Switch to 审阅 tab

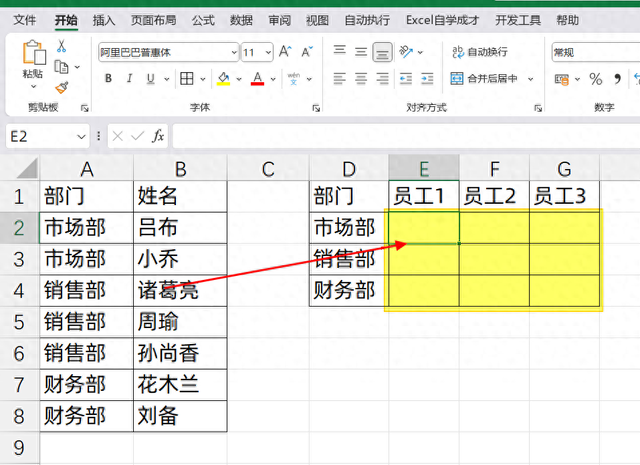pos(280,20)
